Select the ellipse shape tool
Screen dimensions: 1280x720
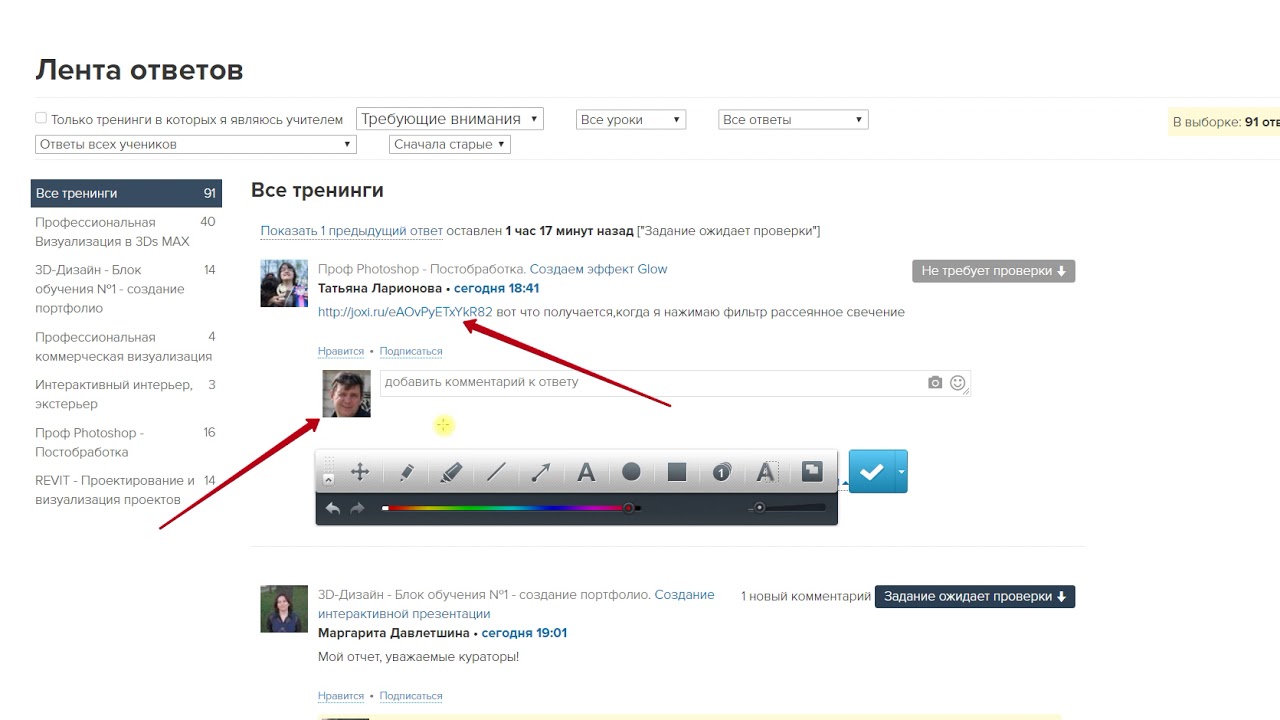pyautogui.click(x=631, y=472)
